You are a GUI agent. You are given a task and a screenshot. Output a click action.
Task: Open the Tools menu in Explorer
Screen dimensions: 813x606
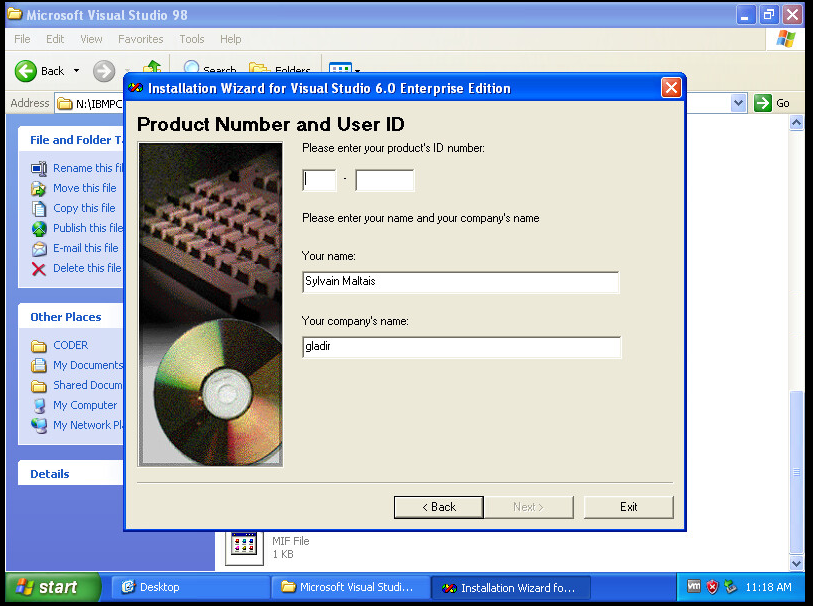tap(192, 39)
